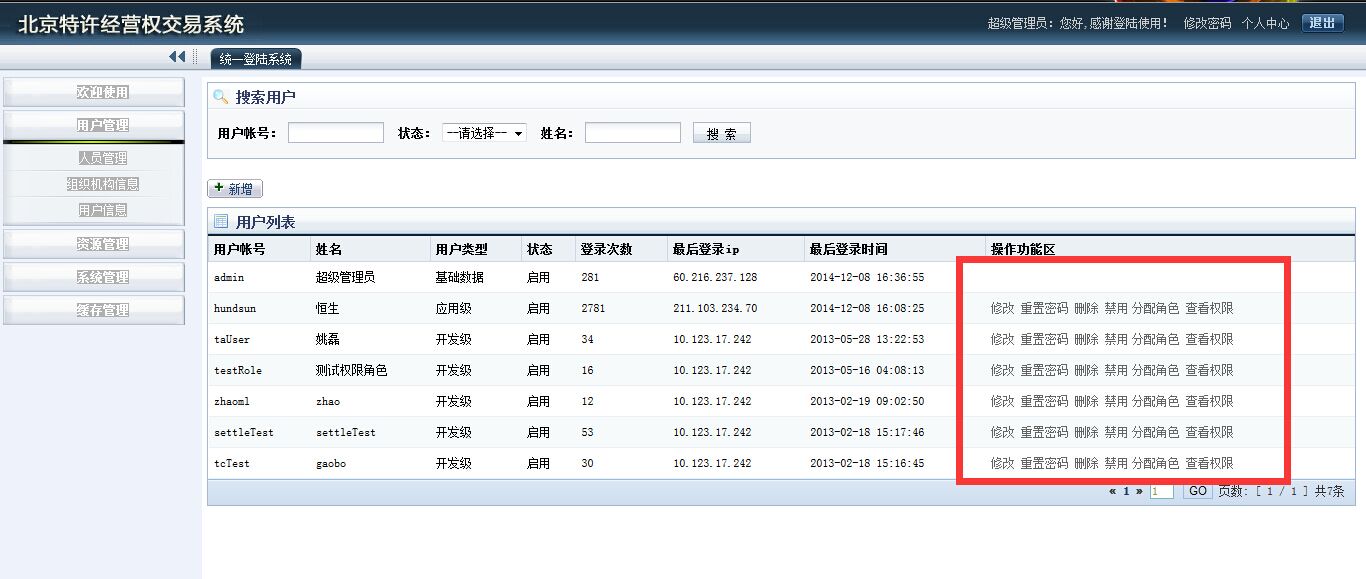Click 删除 for hundsun row
The width and height of the screenshot is (1366, 579).
[x=1086, y=308]
